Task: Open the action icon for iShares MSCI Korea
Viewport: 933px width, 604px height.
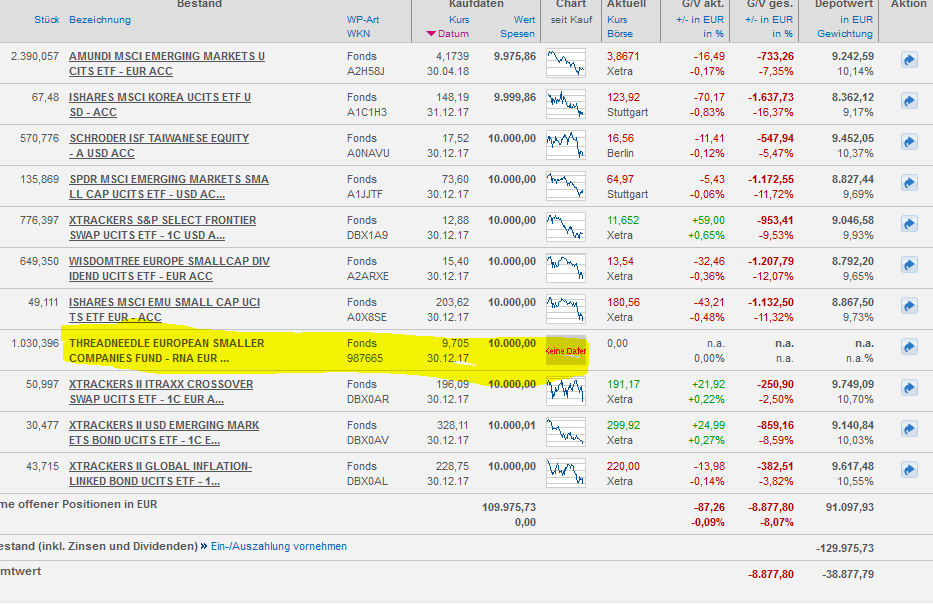Action: pos(908,101)
